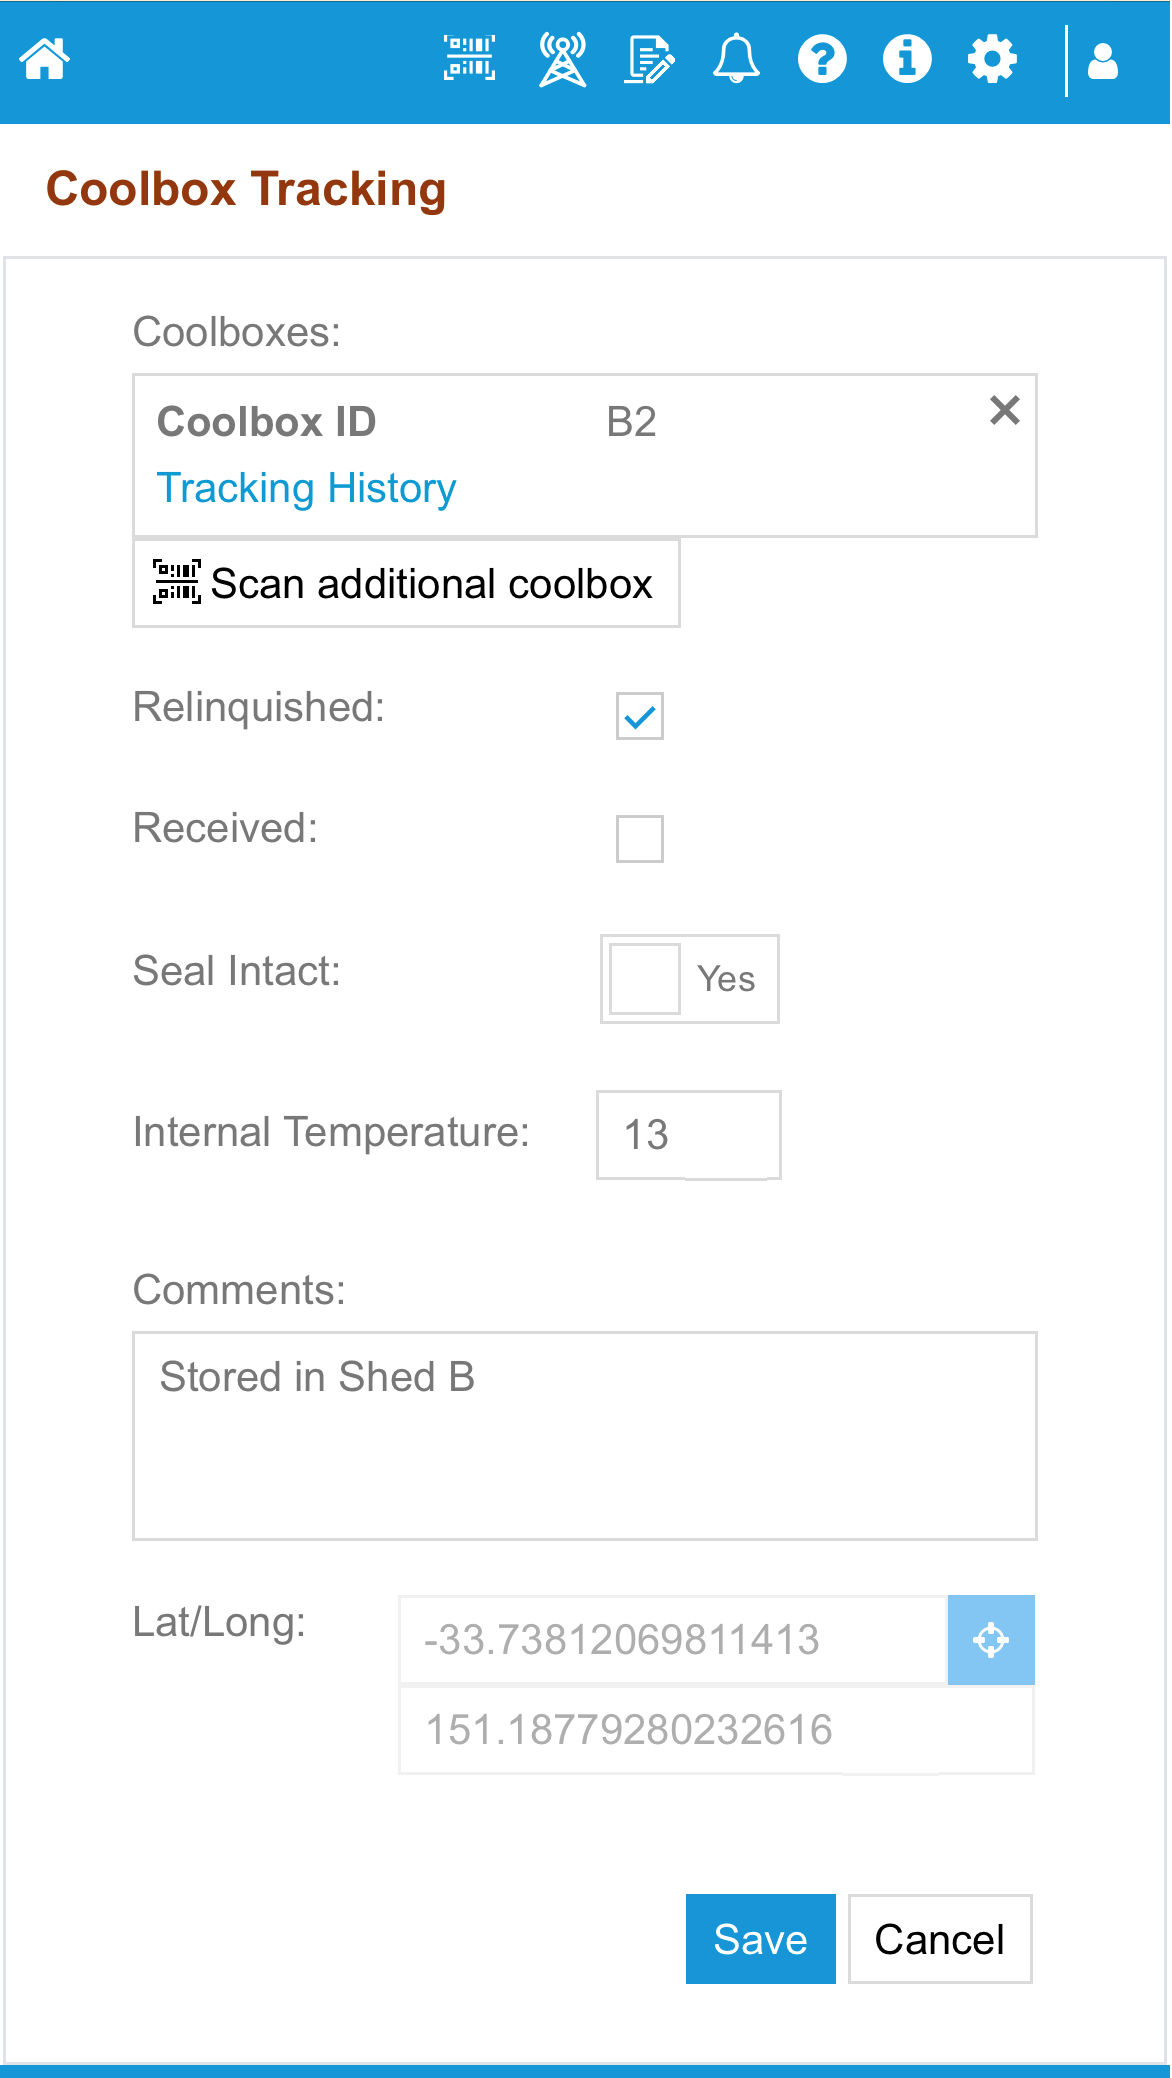
Task: Click the user profile icon
Action: (x=1104, y=60)
